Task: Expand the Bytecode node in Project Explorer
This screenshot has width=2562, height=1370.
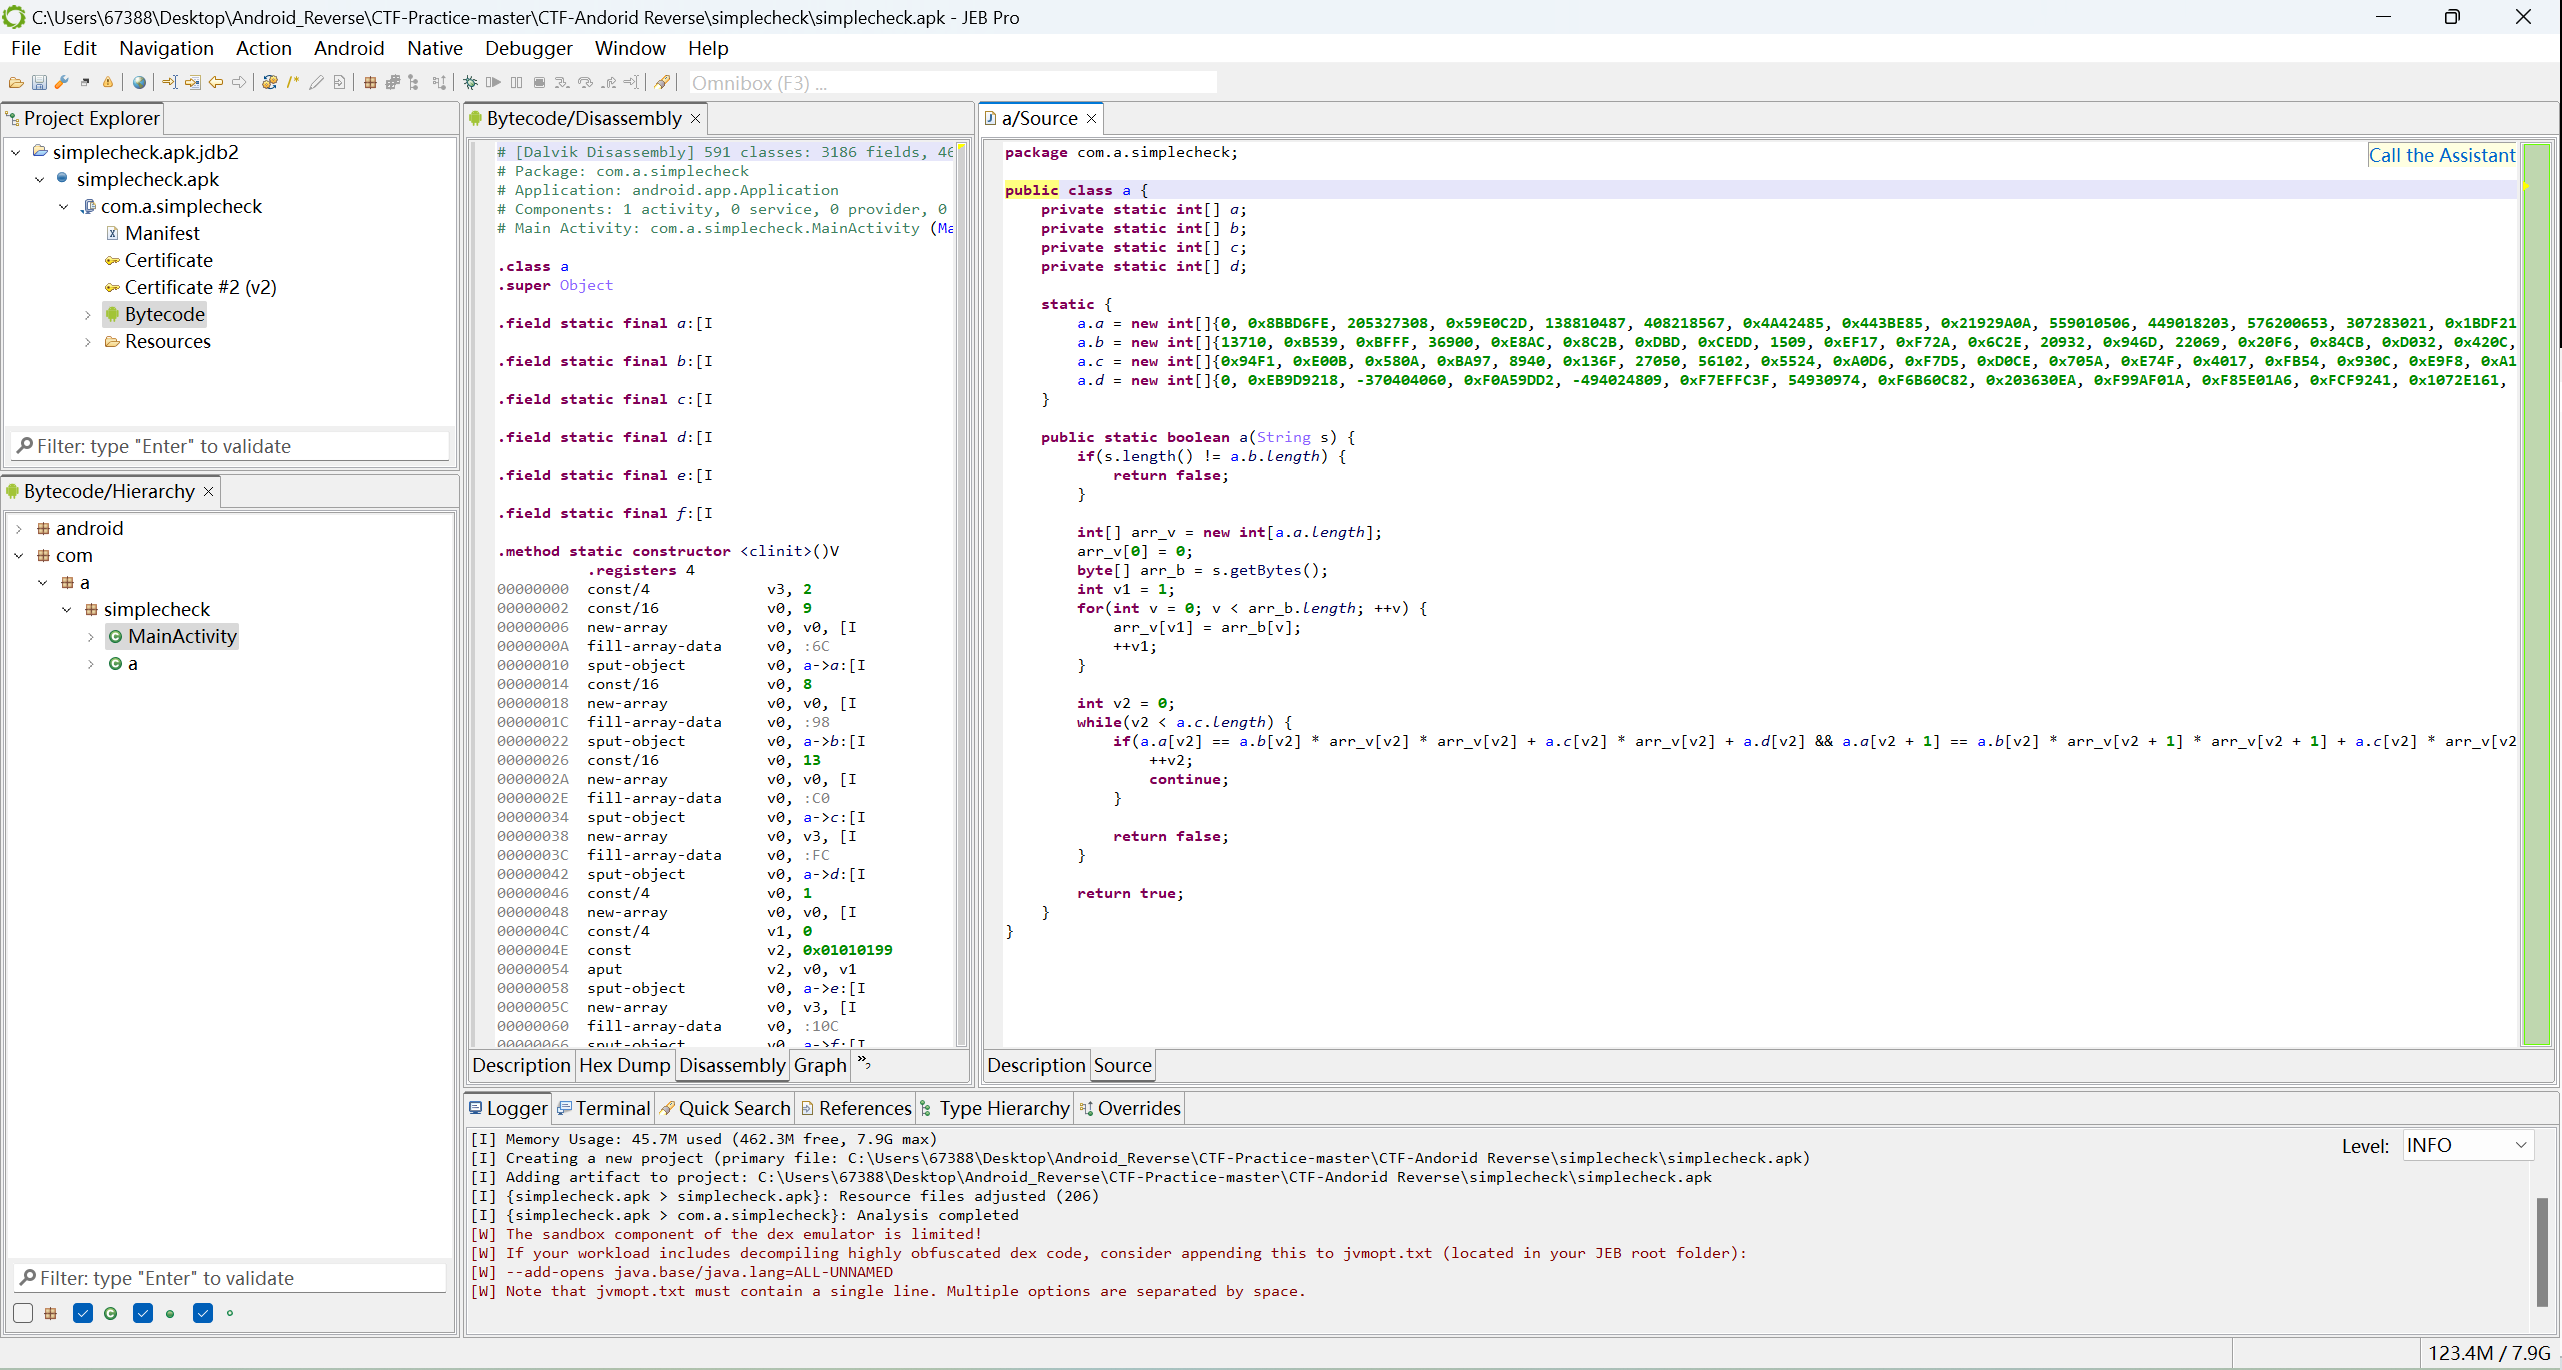Action: point(88,314)
